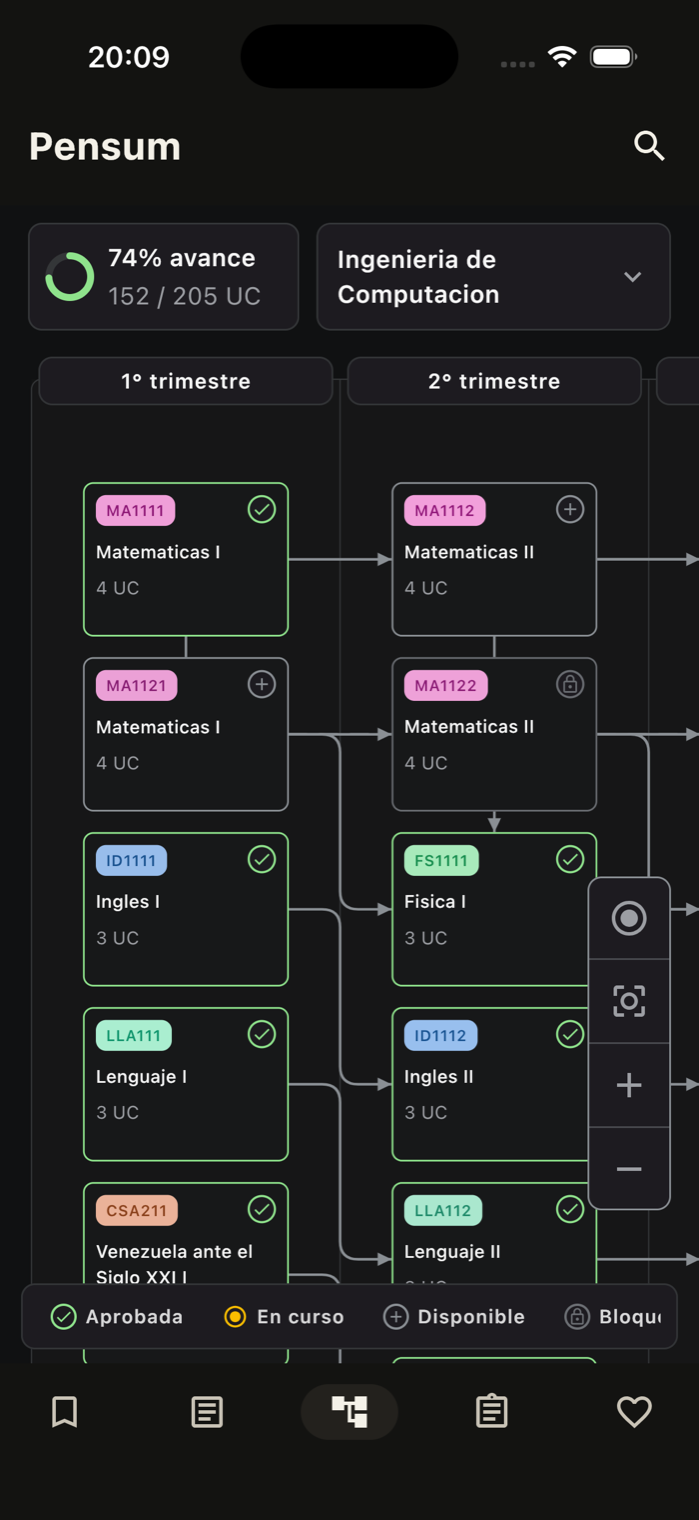Screen dimensions: 699x1520
Task: Select the 2° trimestre column header
Action: coord(494,381)
